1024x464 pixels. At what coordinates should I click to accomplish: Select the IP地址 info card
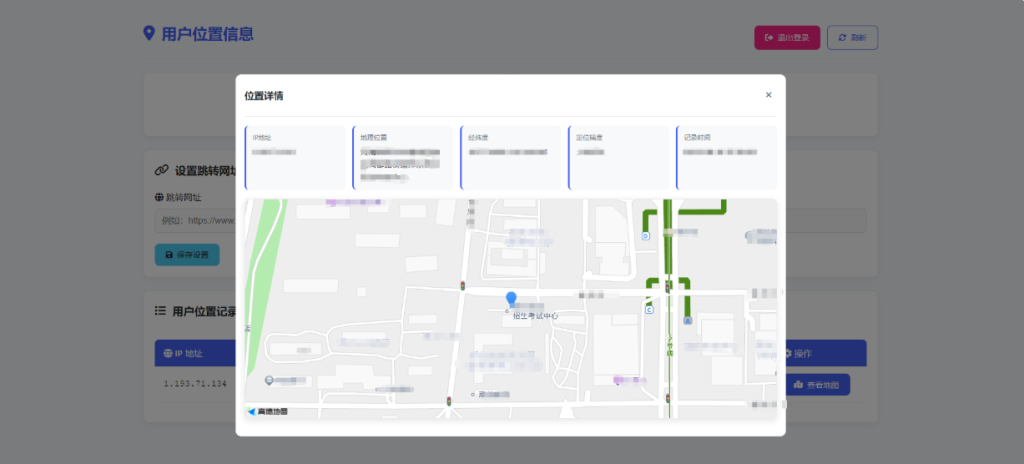click(295, 157)
